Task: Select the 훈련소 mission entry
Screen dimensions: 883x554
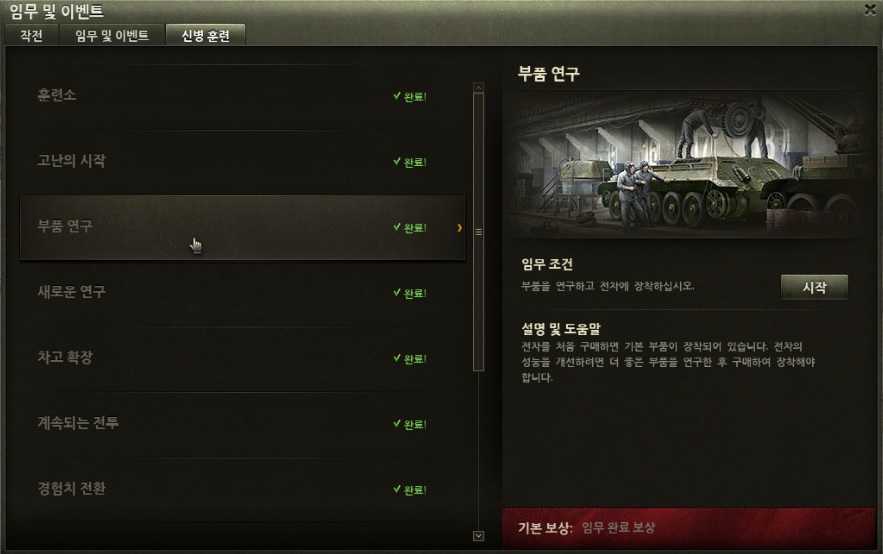Action: [x=242, y=96]
